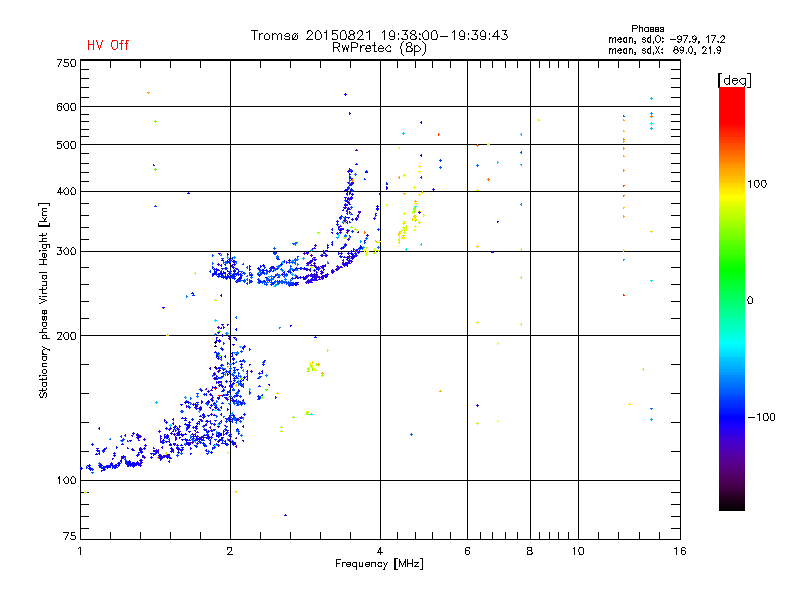Image resolution: width=800 pixels, height=600 pixels.
Task: Click the black bottom of the colorbar
Action: 732,503
